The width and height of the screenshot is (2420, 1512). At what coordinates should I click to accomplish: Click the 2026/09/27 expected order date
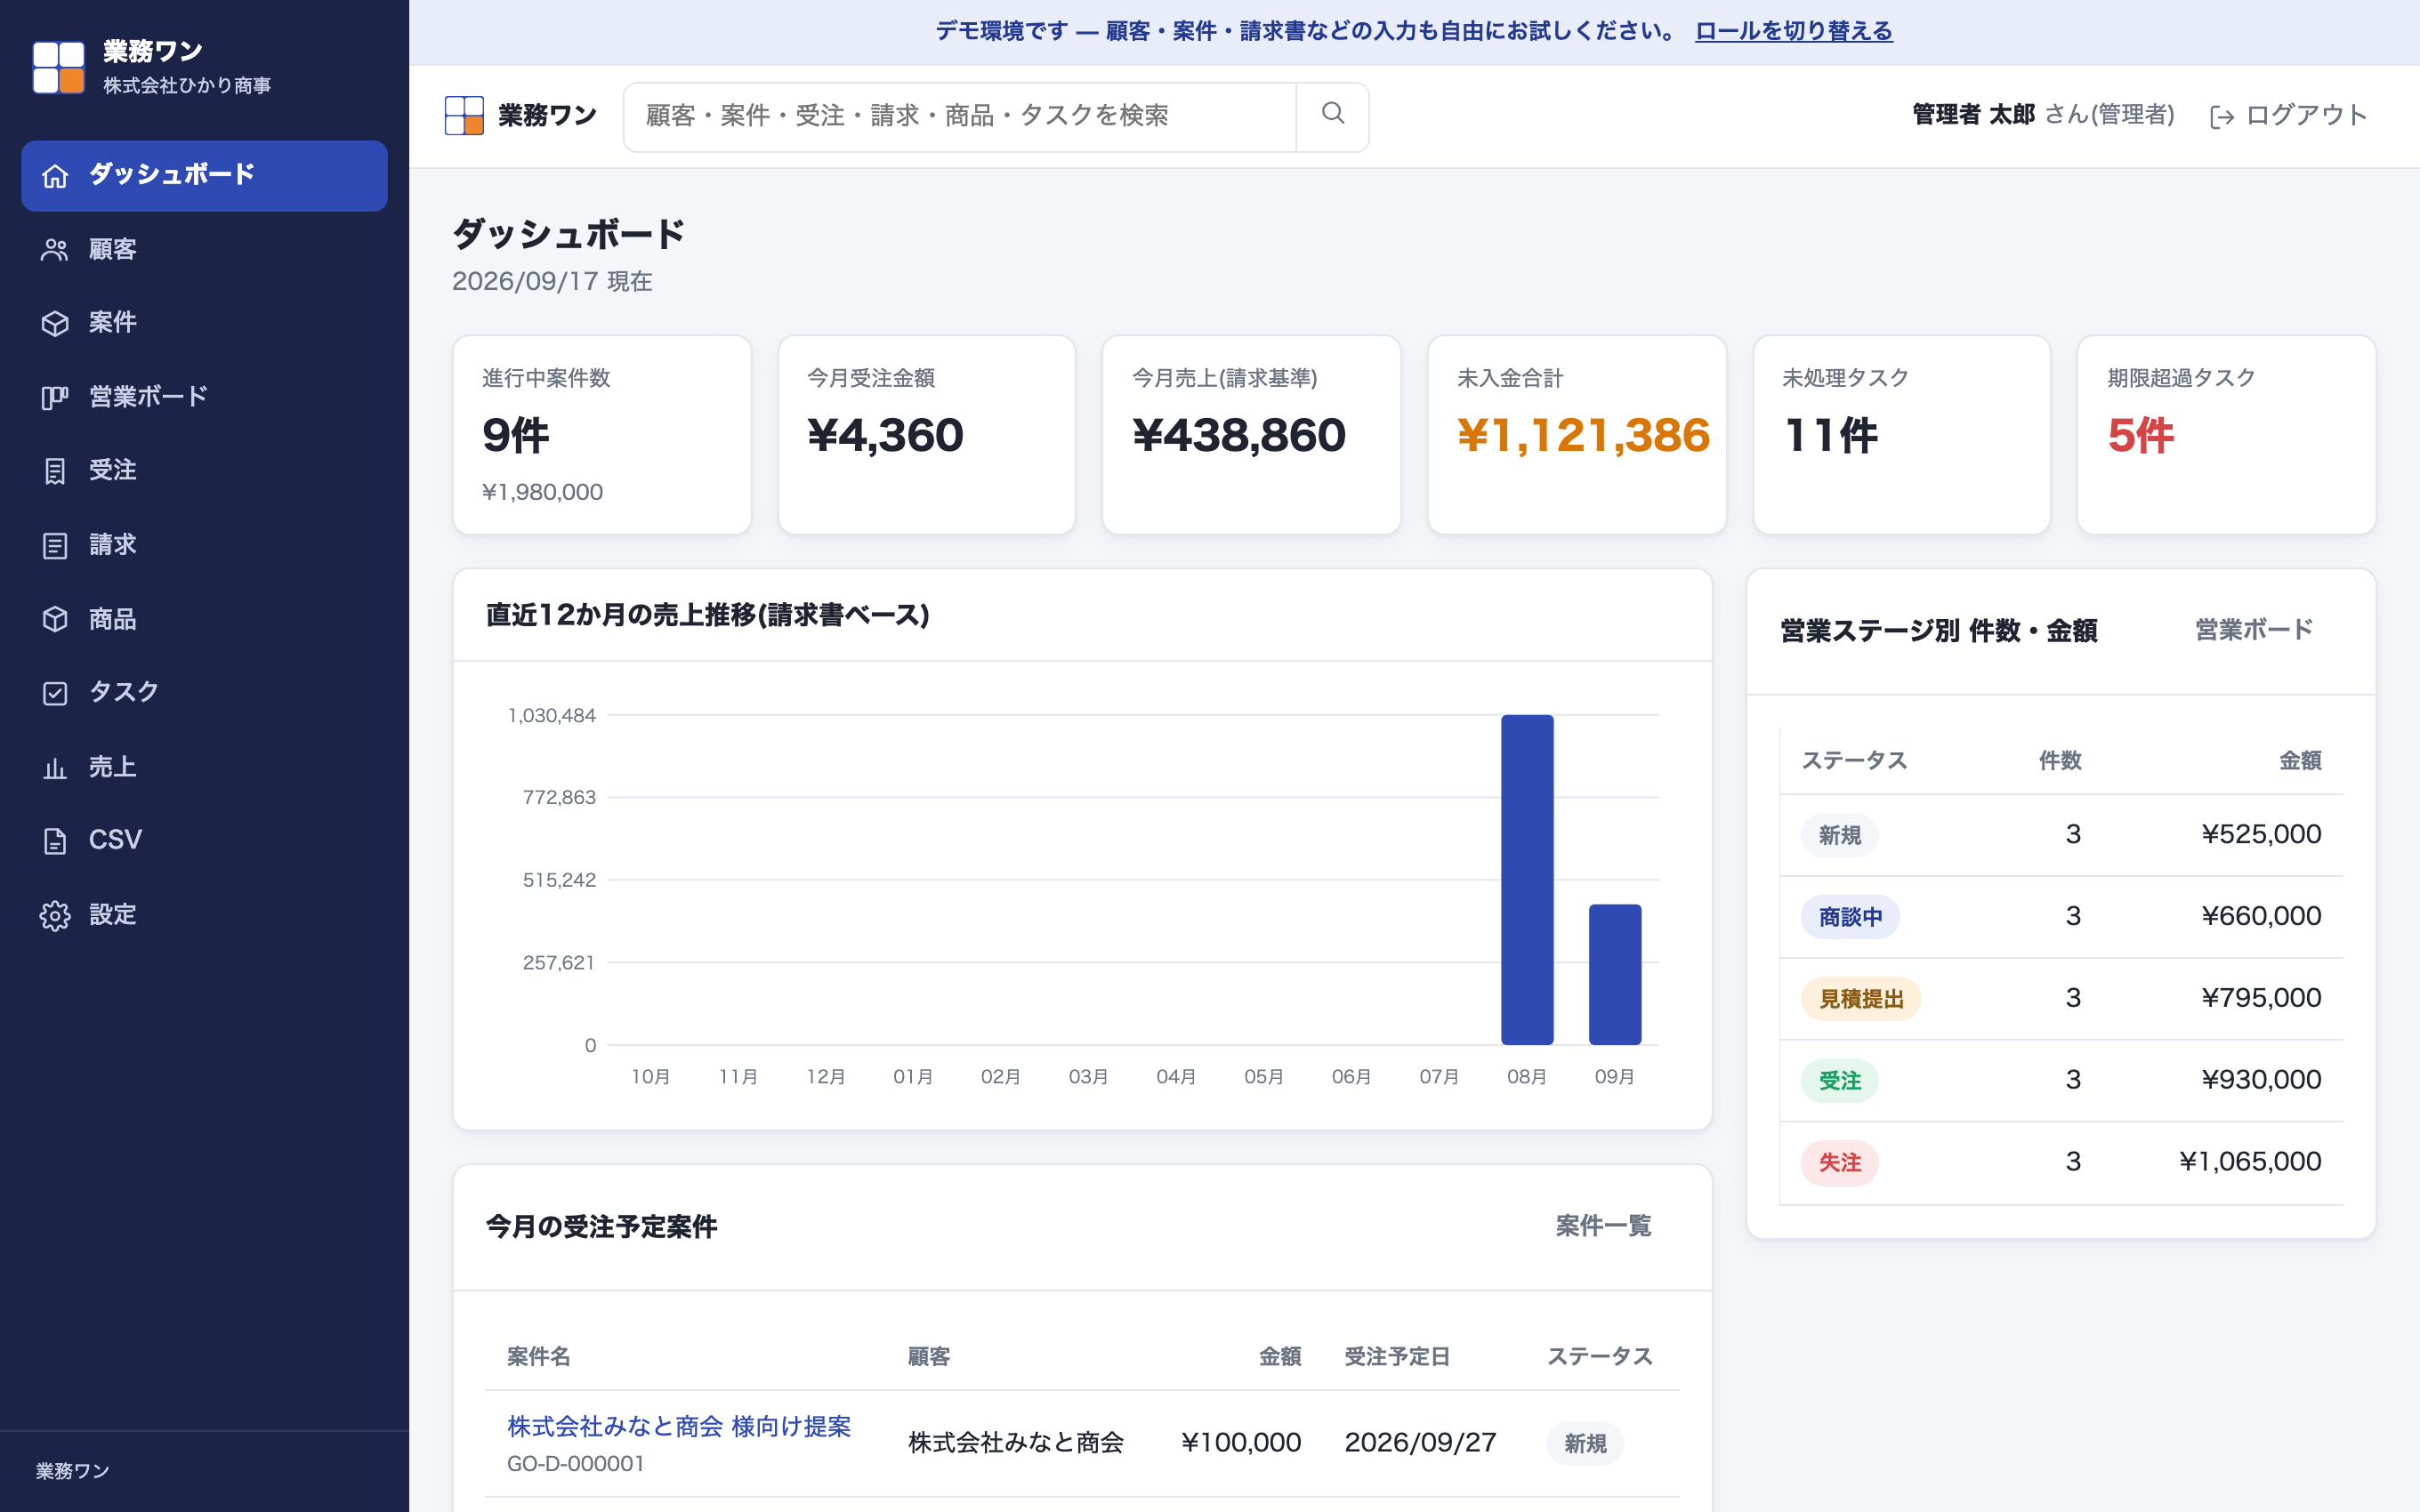(1420, 1443)
